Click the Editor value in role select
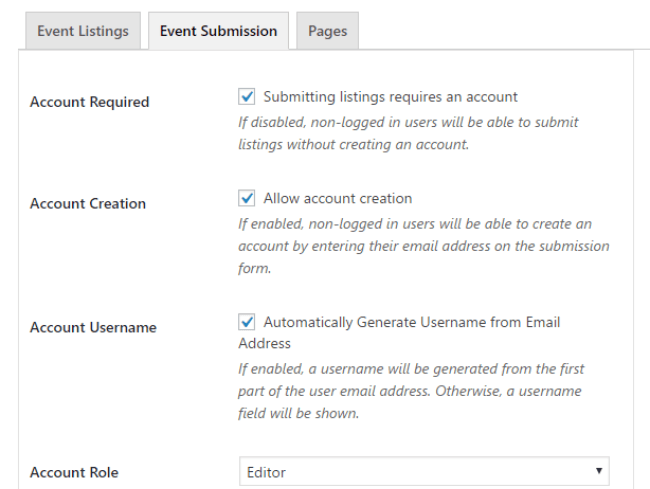Screen dimensions: 650x489 coord(266,472)
